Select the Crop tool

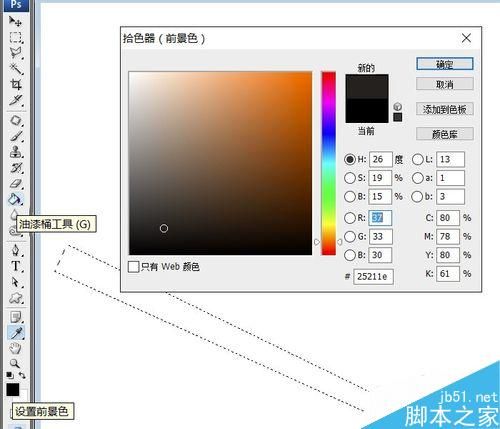pos(15,84)
